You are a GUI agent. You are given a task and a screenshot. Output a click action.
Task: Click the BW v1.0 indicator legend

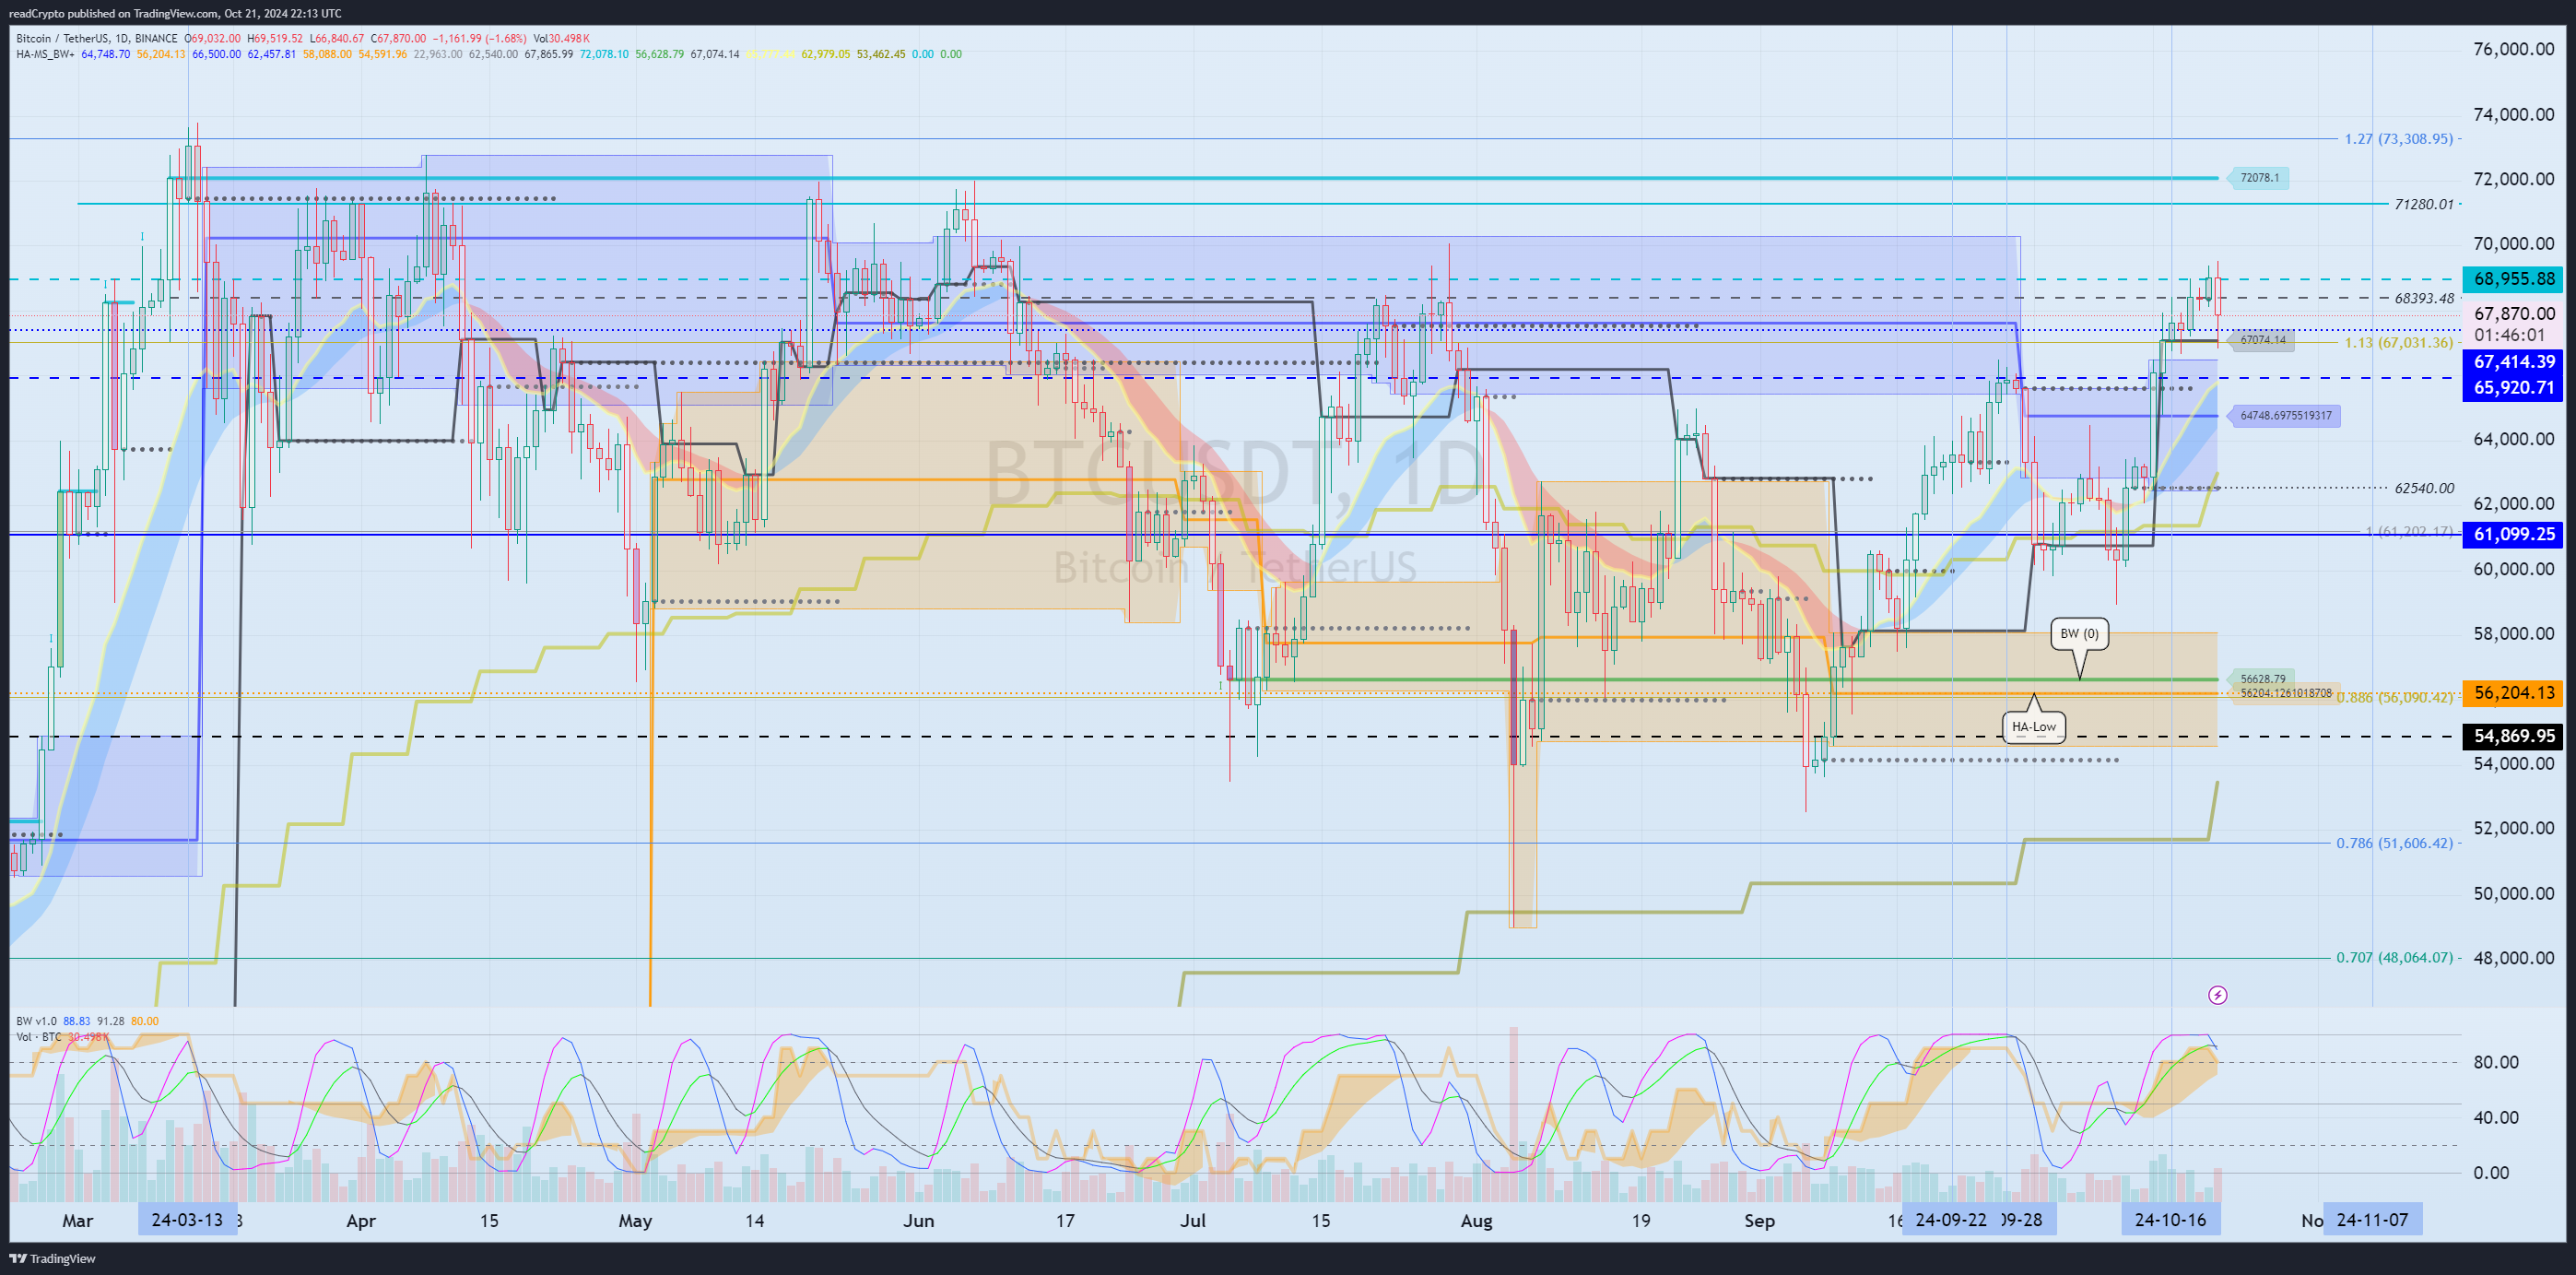pyautogui.click(x=36, y=1021)
